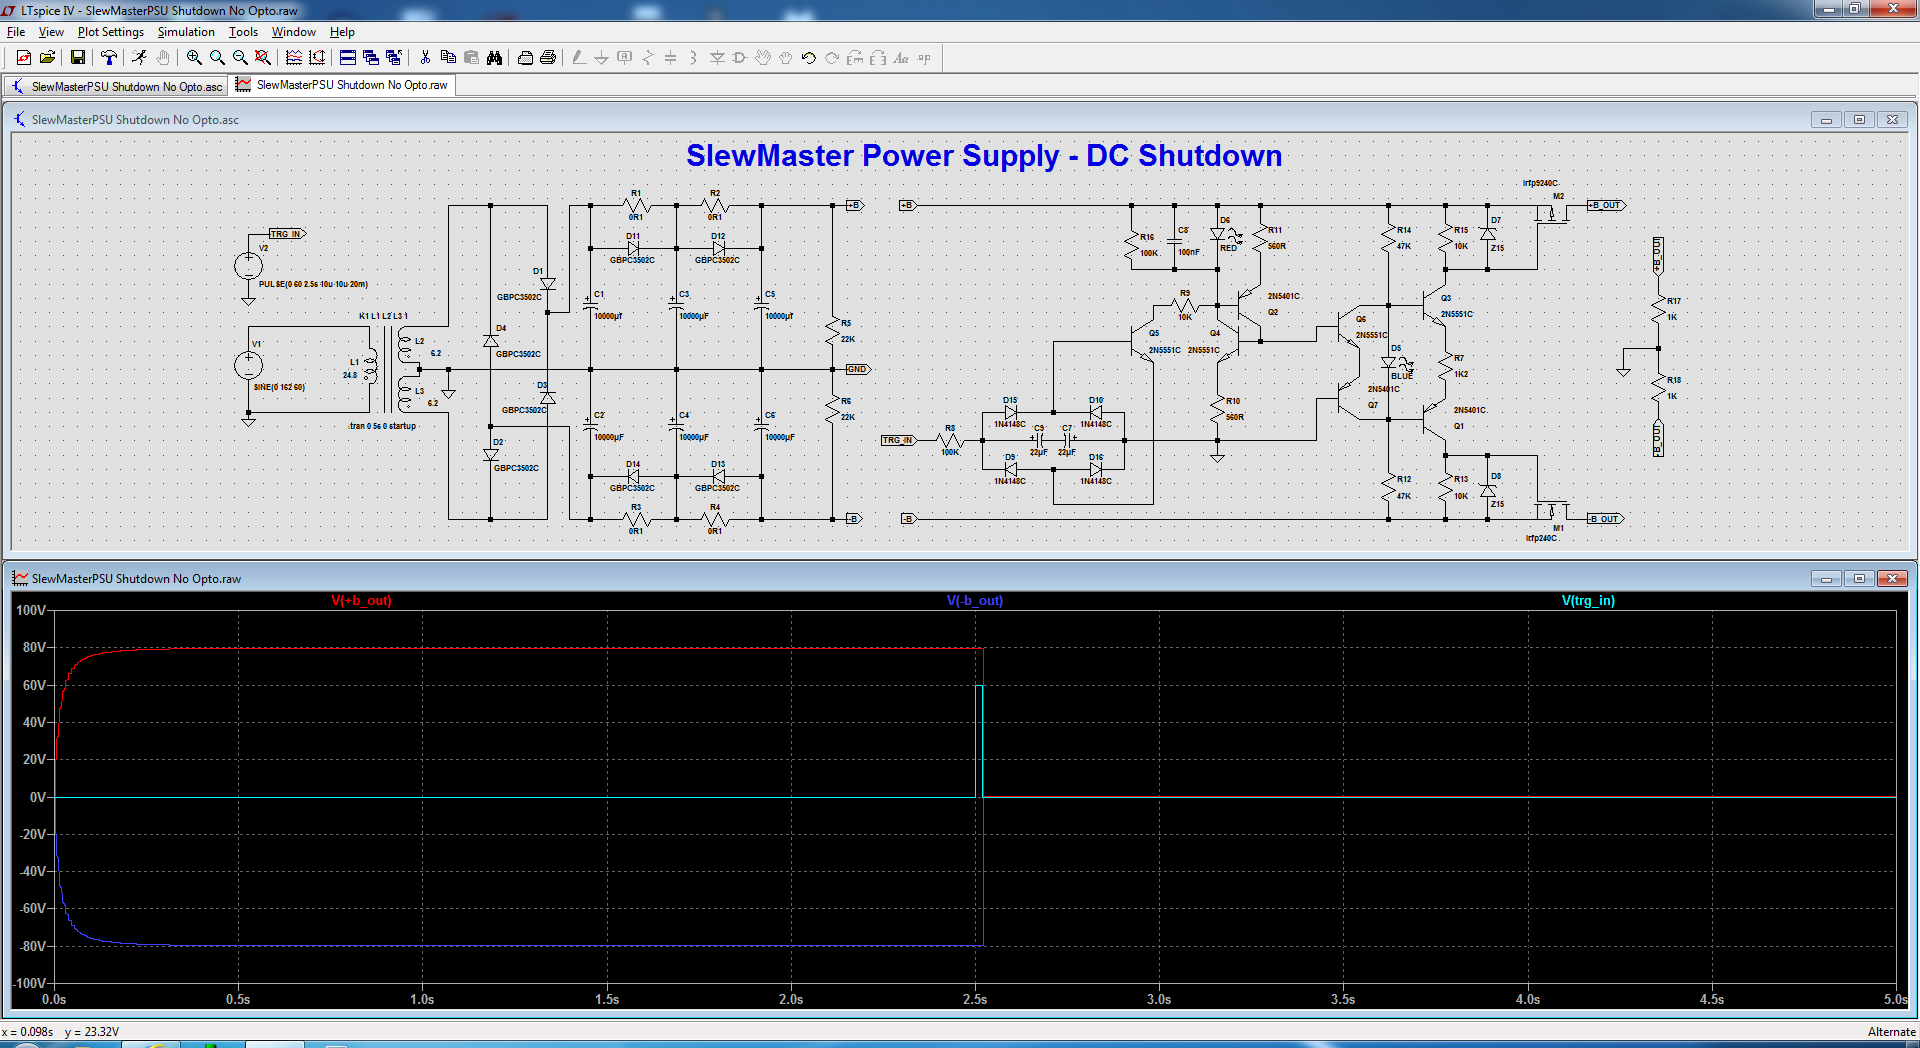Open the Simulation menu
This screenshot has height=1048, width=1920.
pos(186,32)
